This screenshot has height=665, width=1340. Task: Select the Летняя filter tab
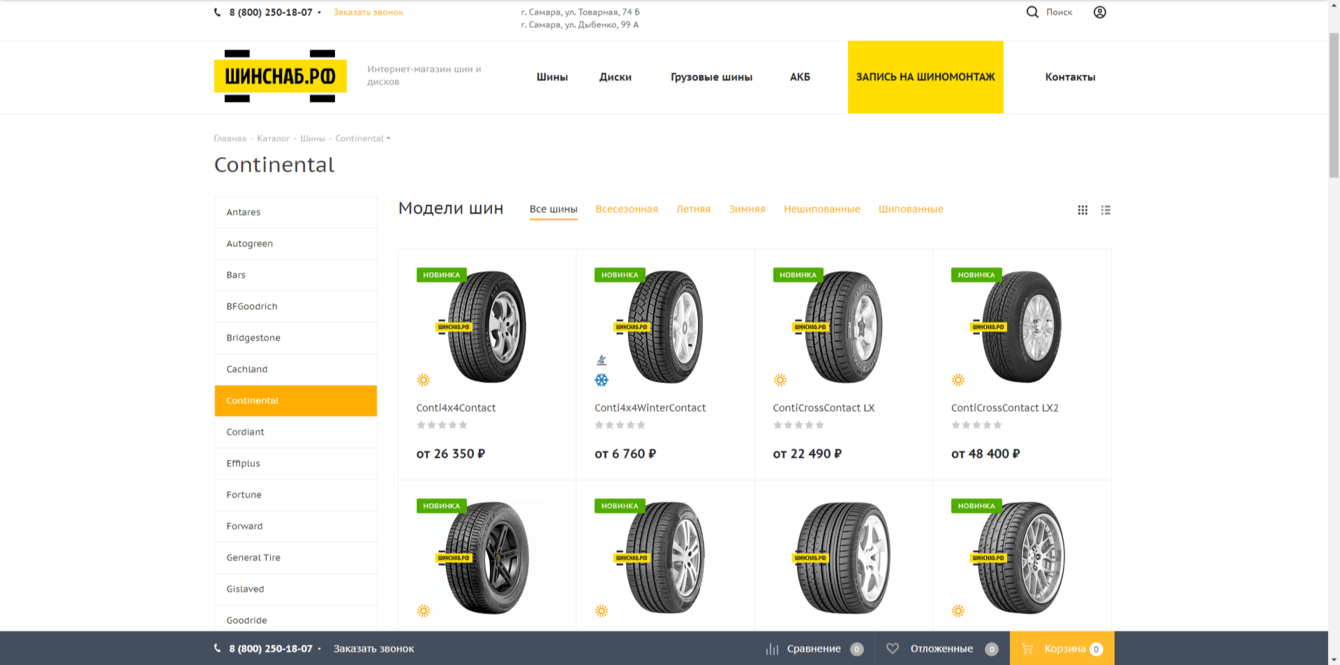(693, 209)
